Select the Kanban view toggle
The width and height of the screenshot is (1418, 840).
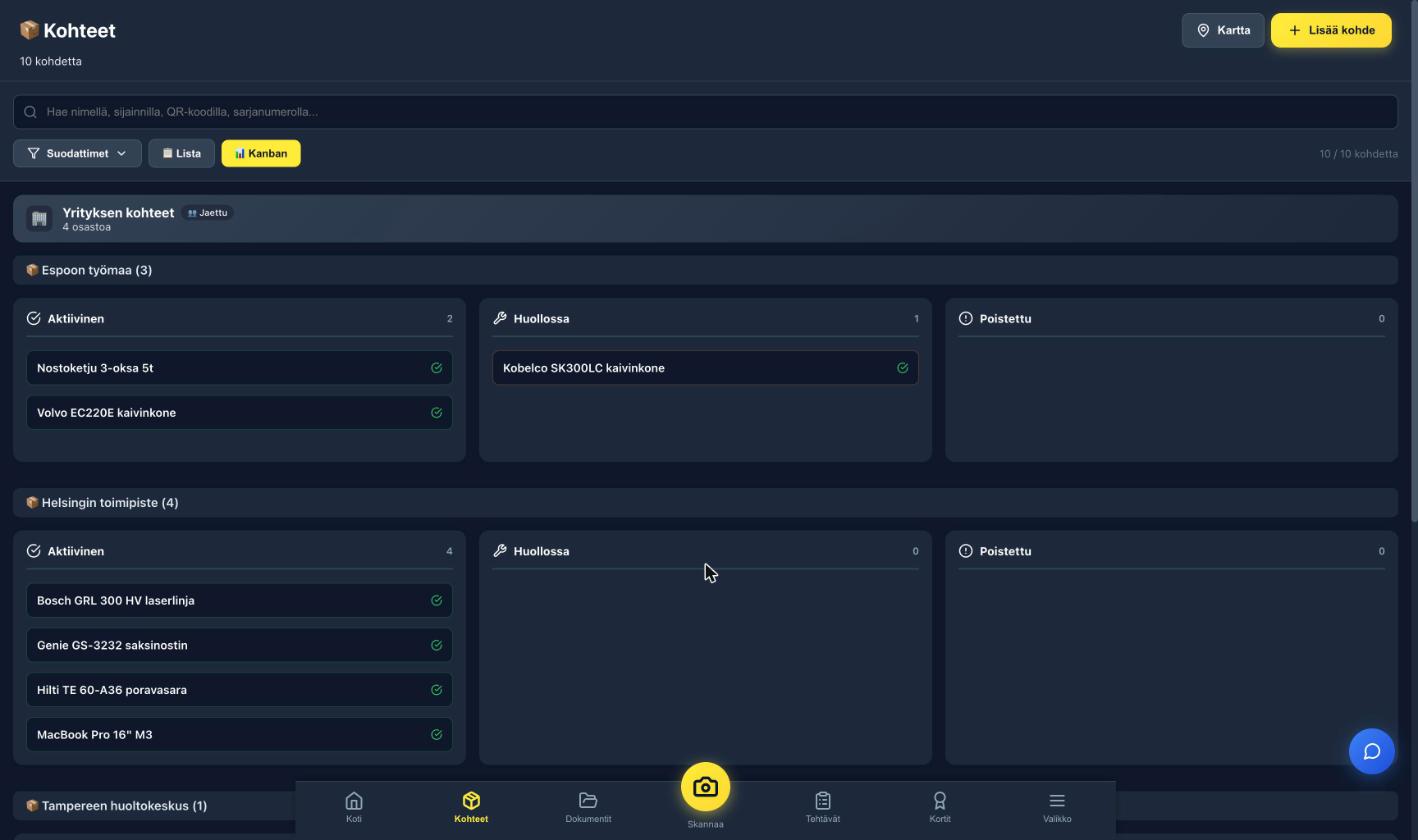coord(261,153)
